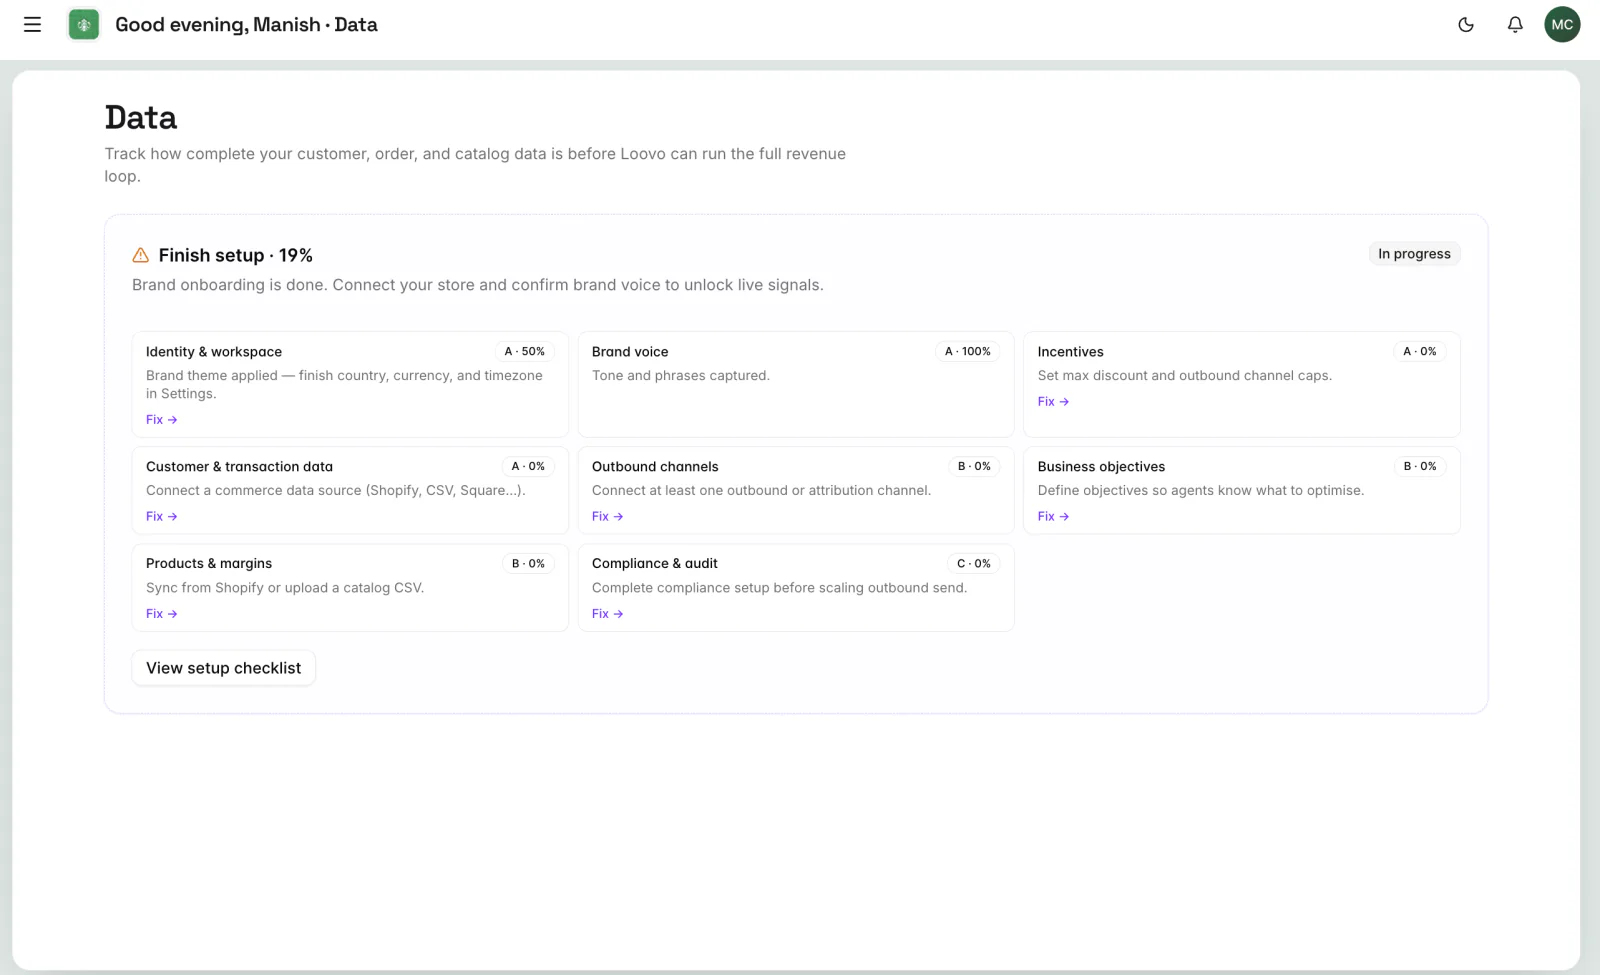The width and height of the screenshot is (1600, 975).
Task: Click 'Connect at least one outbound' description
Action: 761,491
